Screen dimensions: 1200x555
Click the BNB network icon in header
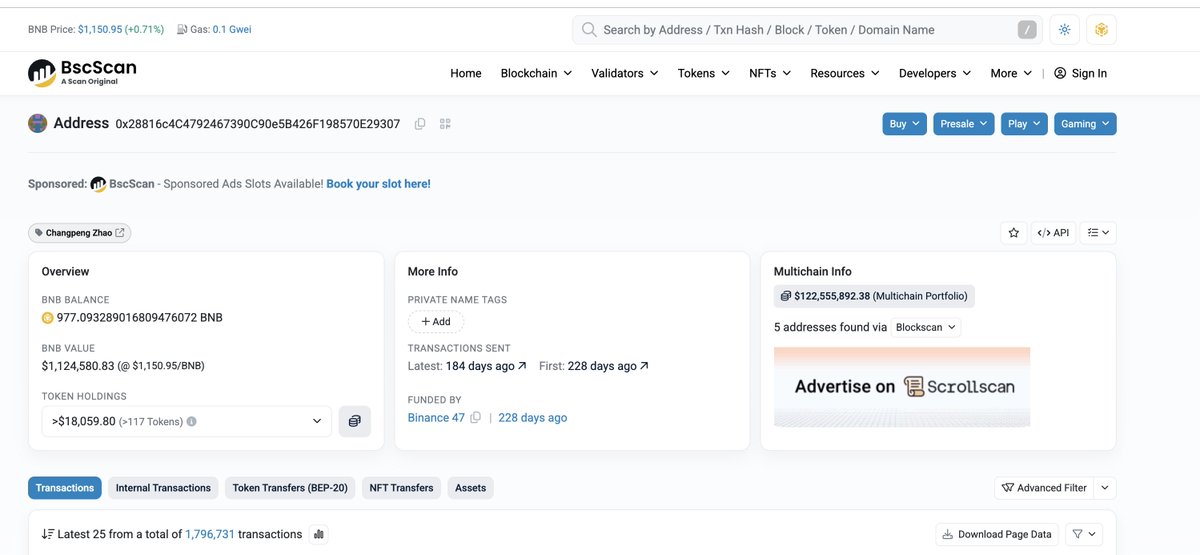click(x=1101, y=30)
